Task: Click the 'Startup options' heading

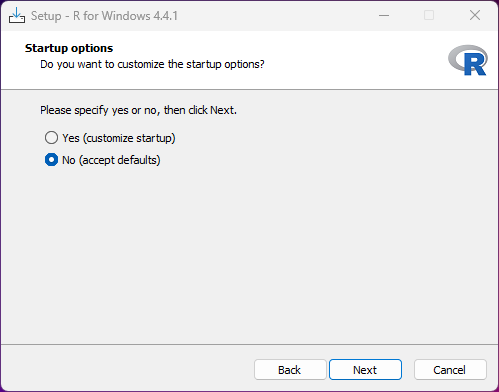Action: pyautogui.click(x=69, y=48)
